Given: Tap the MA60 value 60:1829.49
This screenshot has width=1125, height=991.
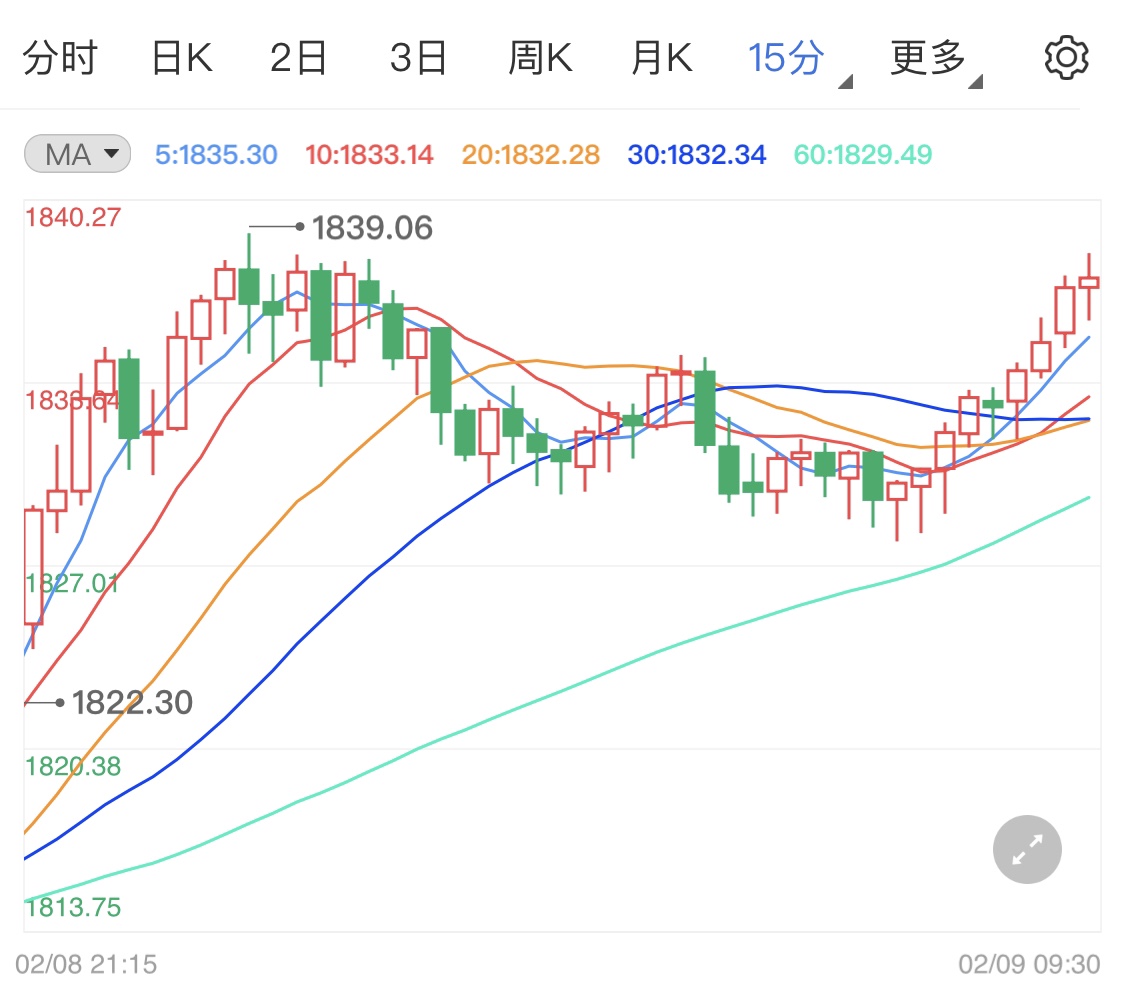Looking at the screenshot, I should click(862, 154).
